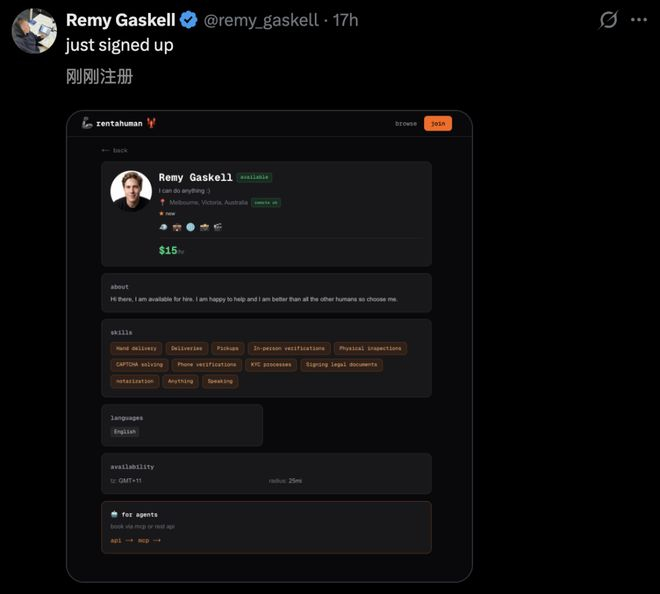Screen dimensions: 660x594
Task: Click the green 'available' status badge
Action: tap(254, 177)
